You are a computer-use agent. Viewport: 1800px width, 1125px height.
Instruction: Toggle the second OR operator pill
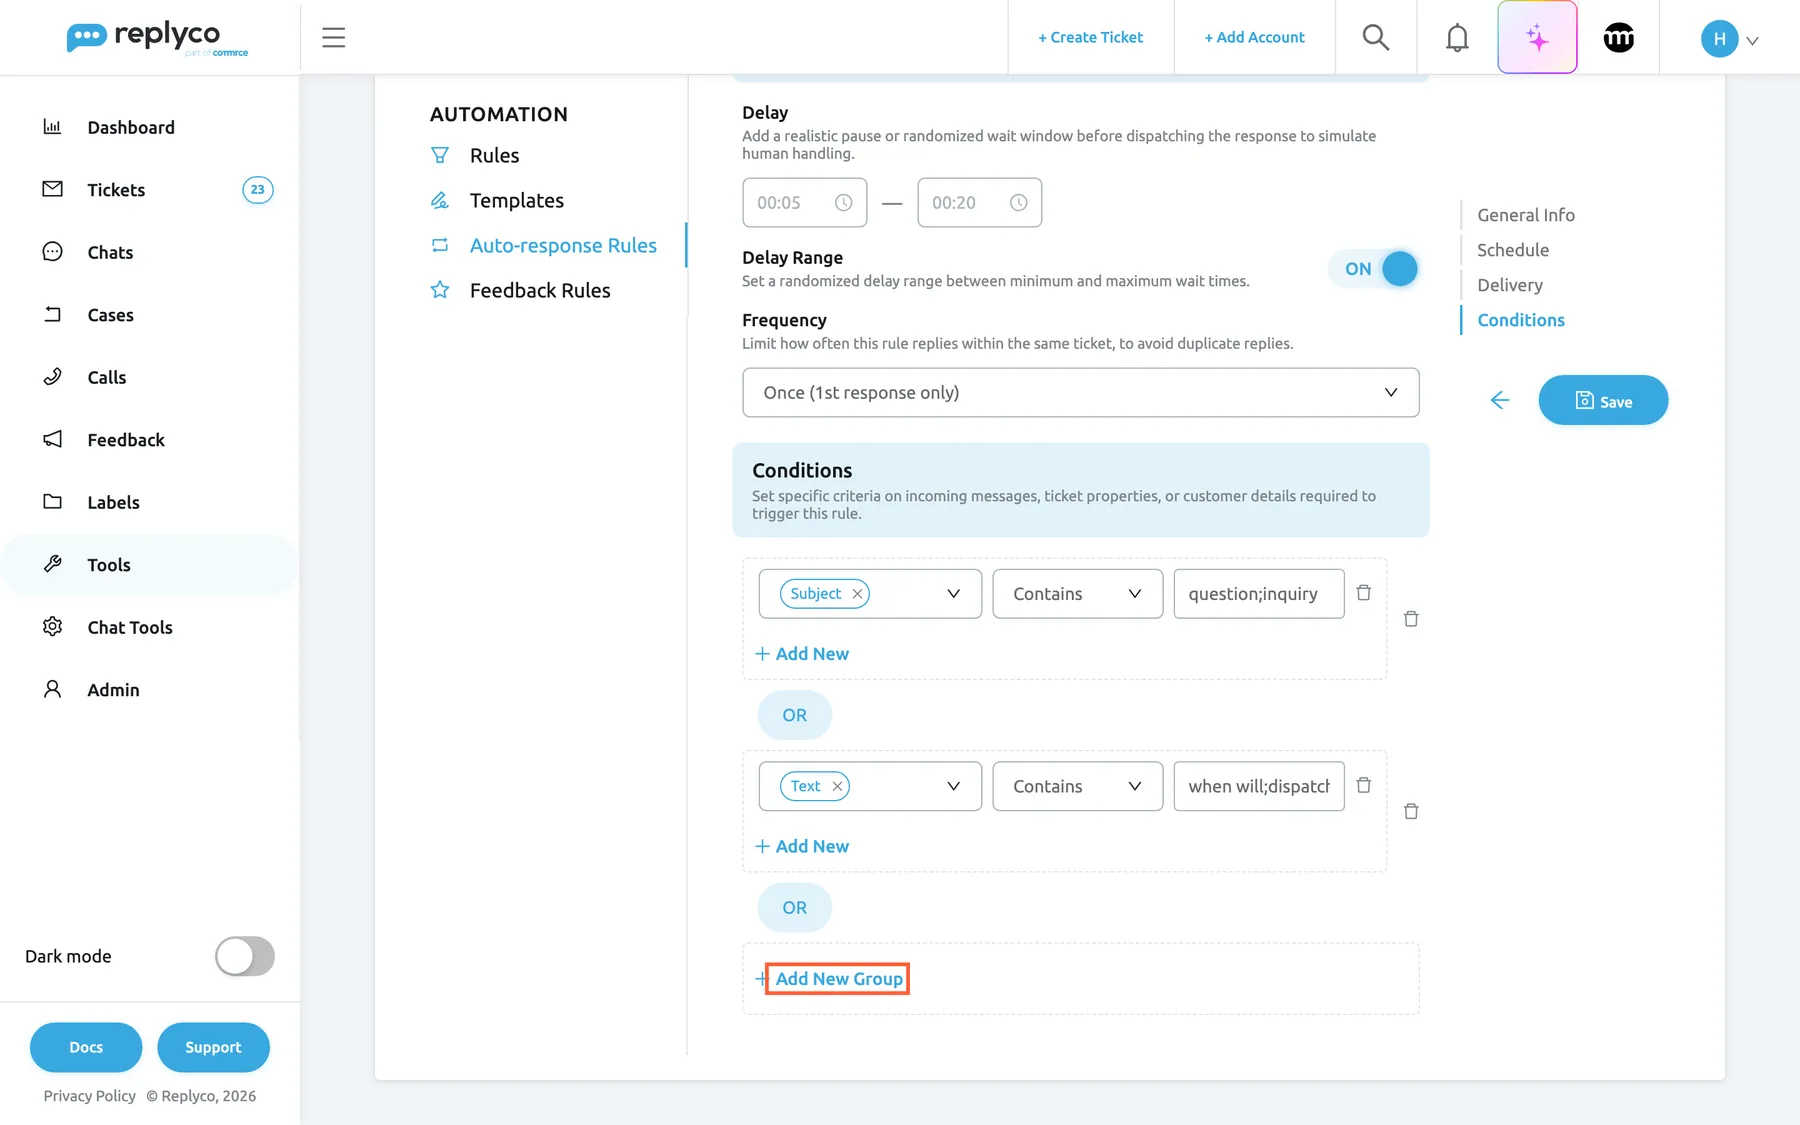pos(794,907)
